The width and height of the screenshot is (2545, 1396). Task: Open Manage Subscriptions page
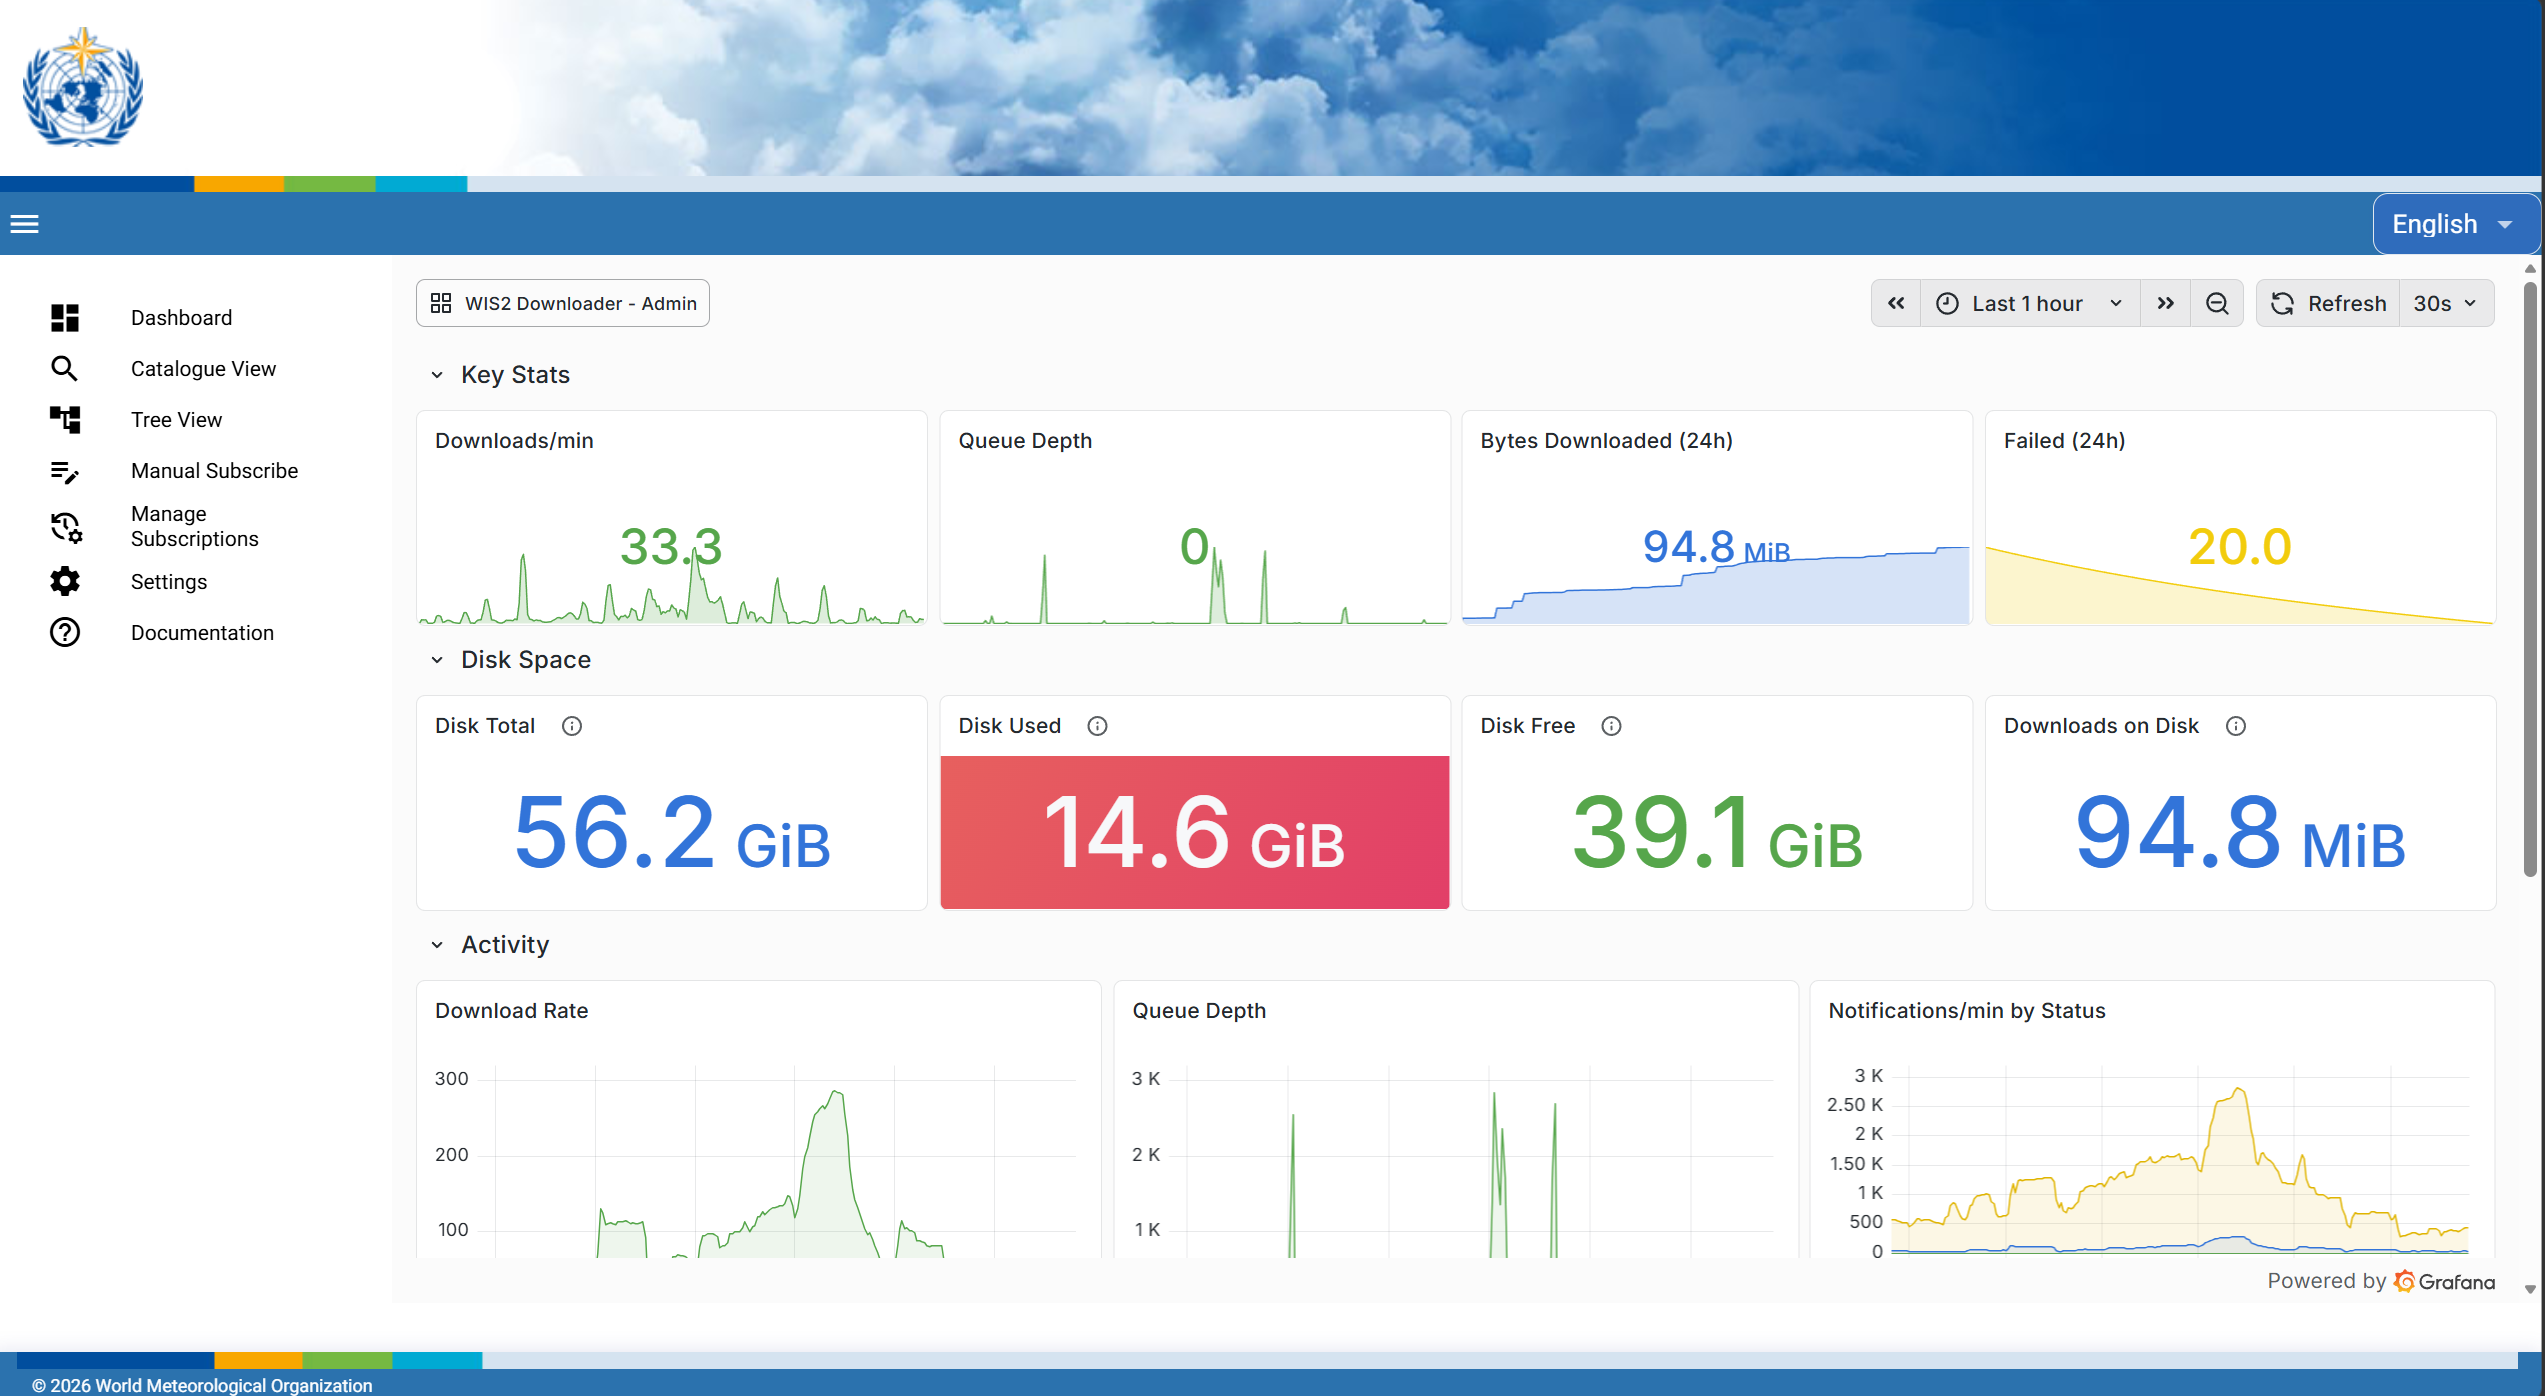point(194,526)
